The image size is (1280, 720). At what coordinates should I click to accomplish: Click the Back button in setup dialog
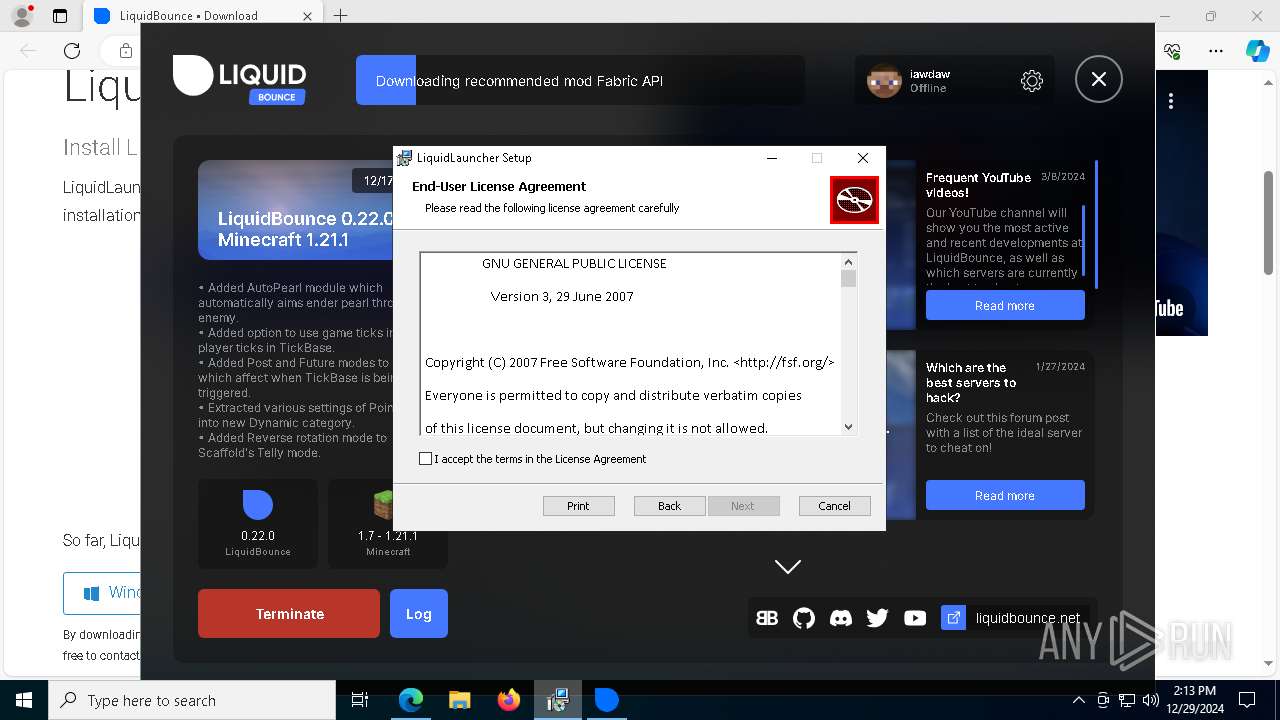(x=669, y=506)
